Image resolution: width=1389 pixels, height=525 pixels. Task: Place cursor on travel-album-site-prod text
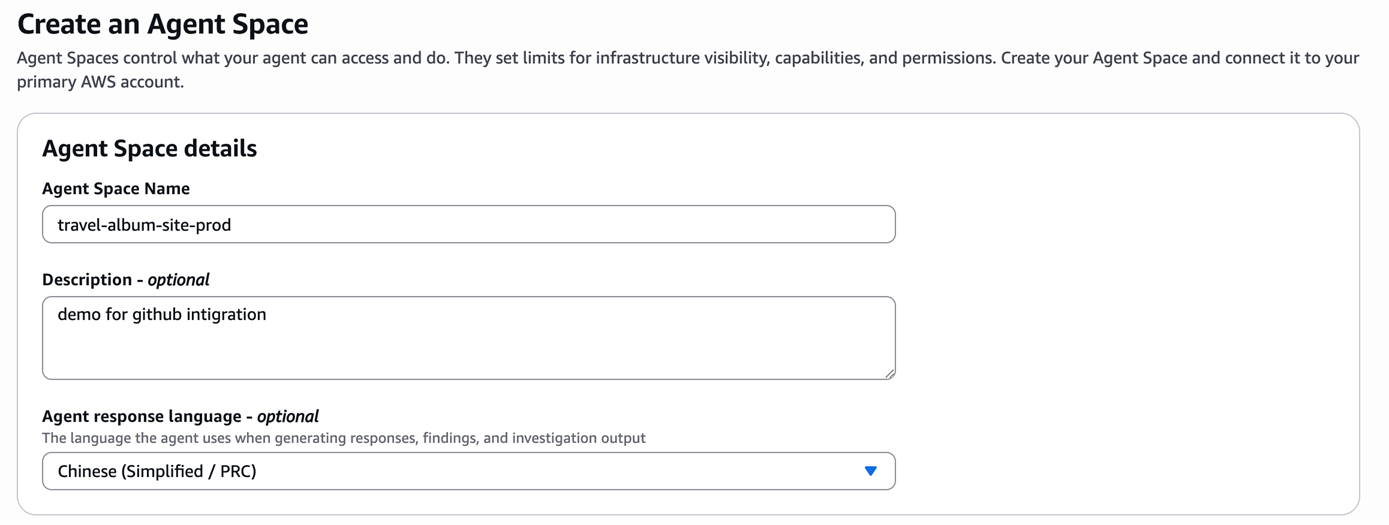click(x=144, y=225)
